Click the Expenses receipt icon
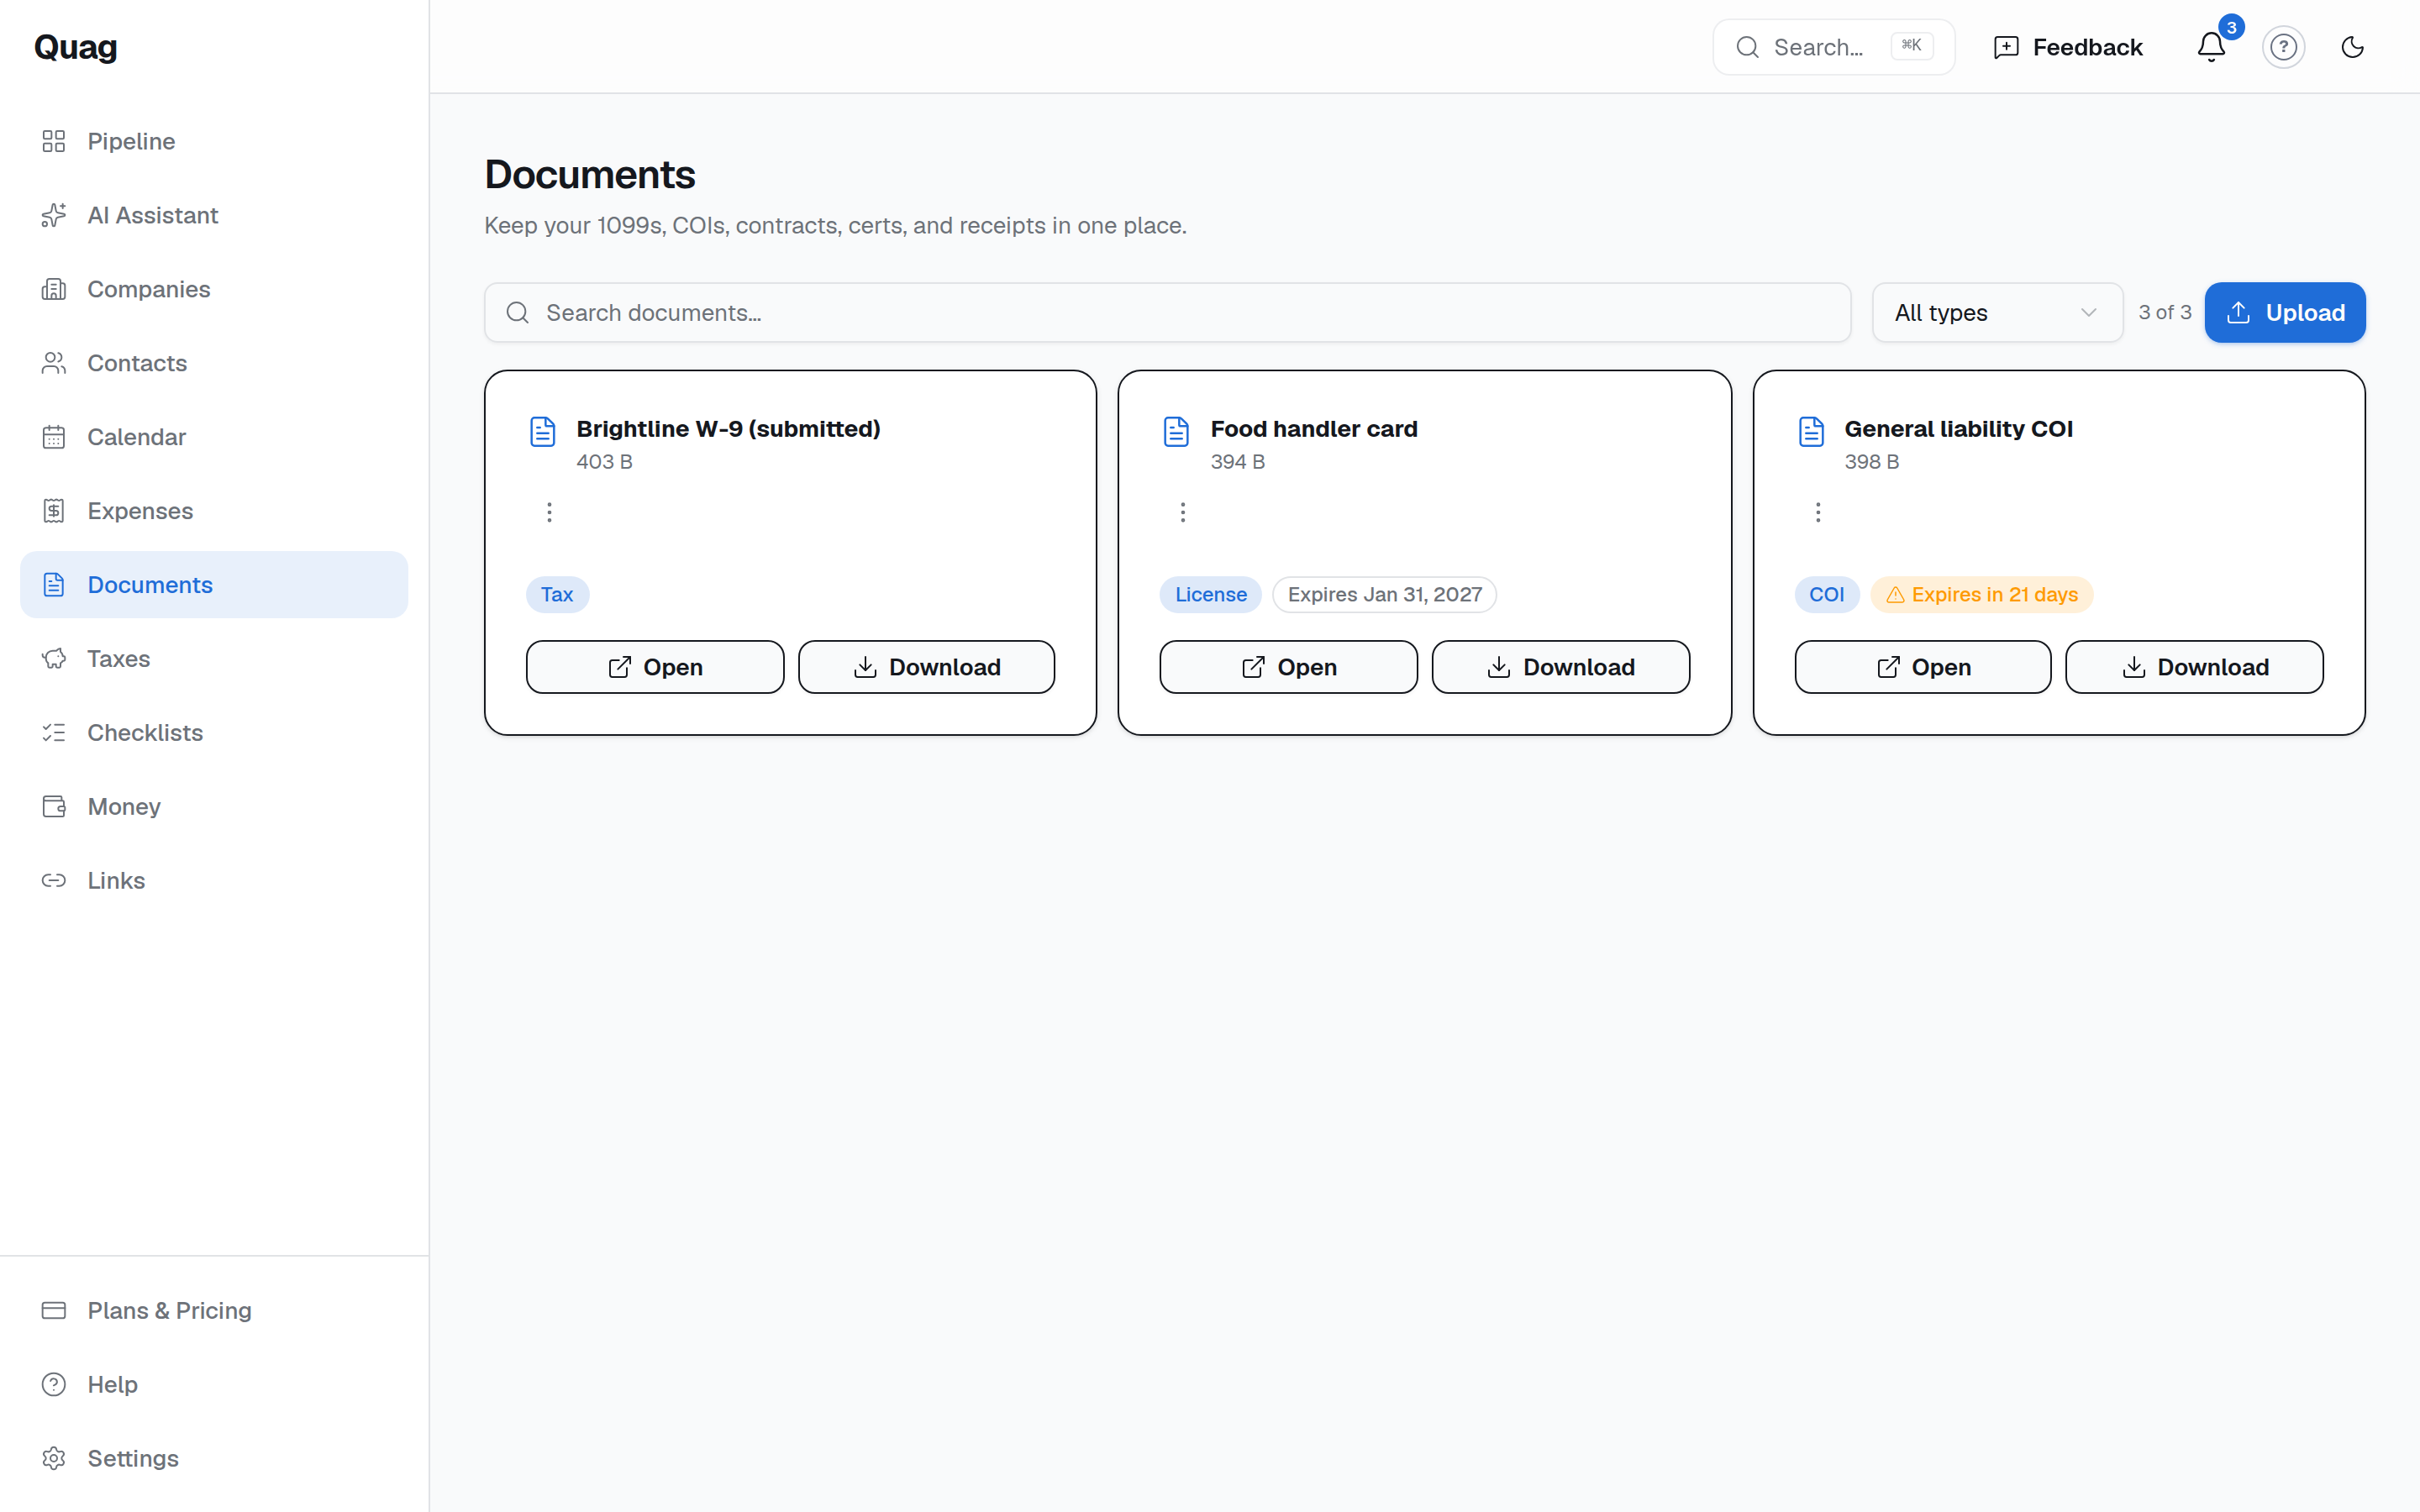The height and width of the screenshot is (1512, 2420). pos(54,511)
